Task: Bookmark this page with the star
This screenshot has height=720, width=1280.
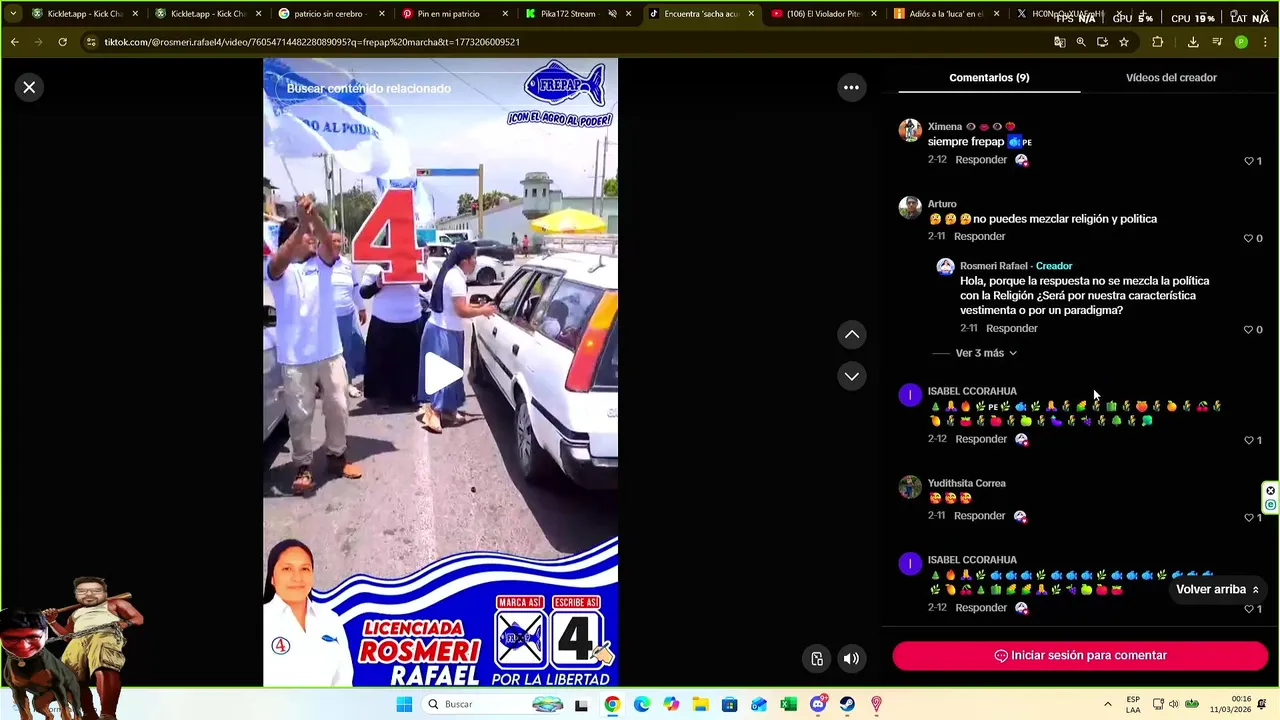Action: (x=1124, y=42)
